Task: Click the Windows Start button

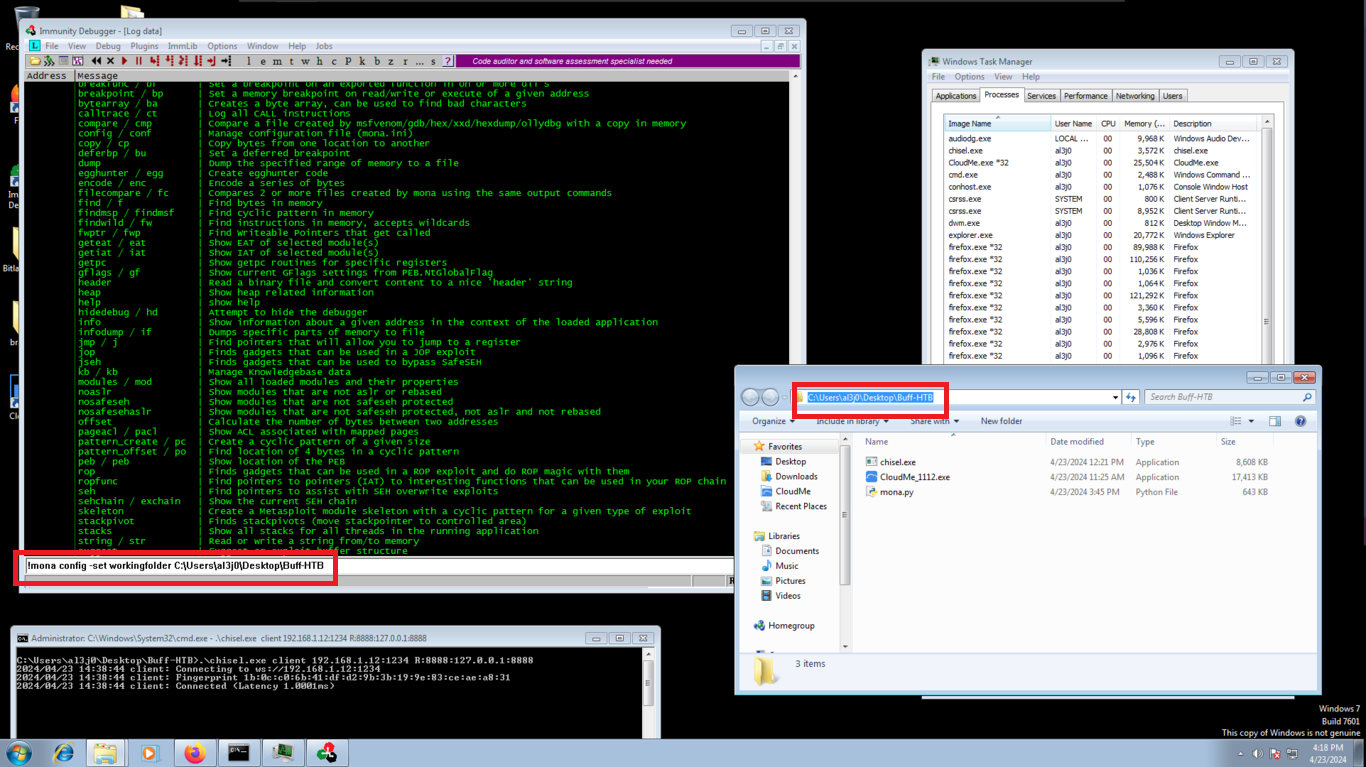Action: (18, 753)
